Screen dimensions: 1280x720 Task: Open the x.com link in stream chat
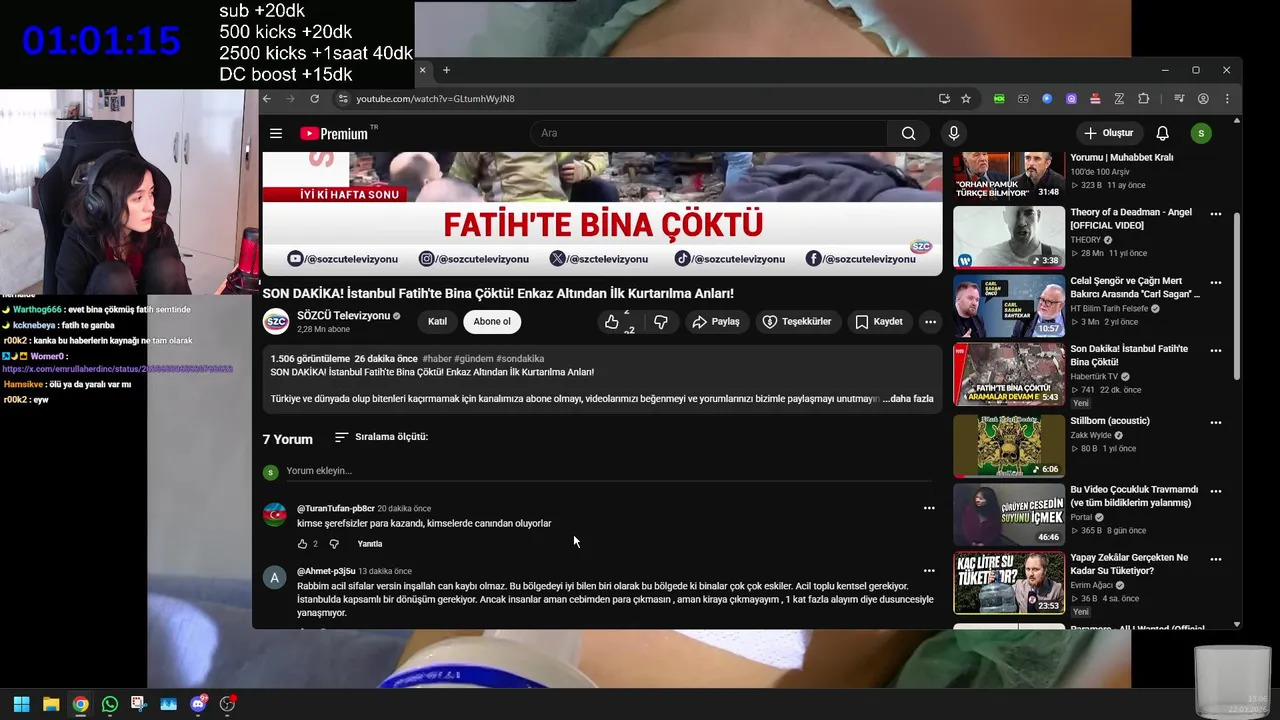point(117,369)
